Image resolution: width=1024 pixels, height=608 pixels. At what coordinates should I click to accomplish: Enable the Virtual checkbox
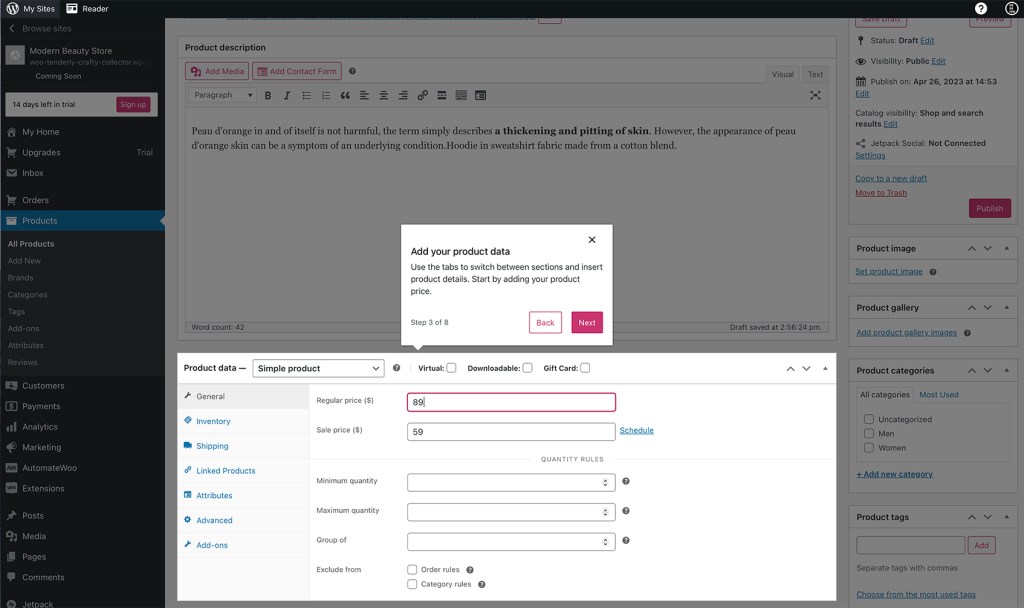click(x=451, y=368)
